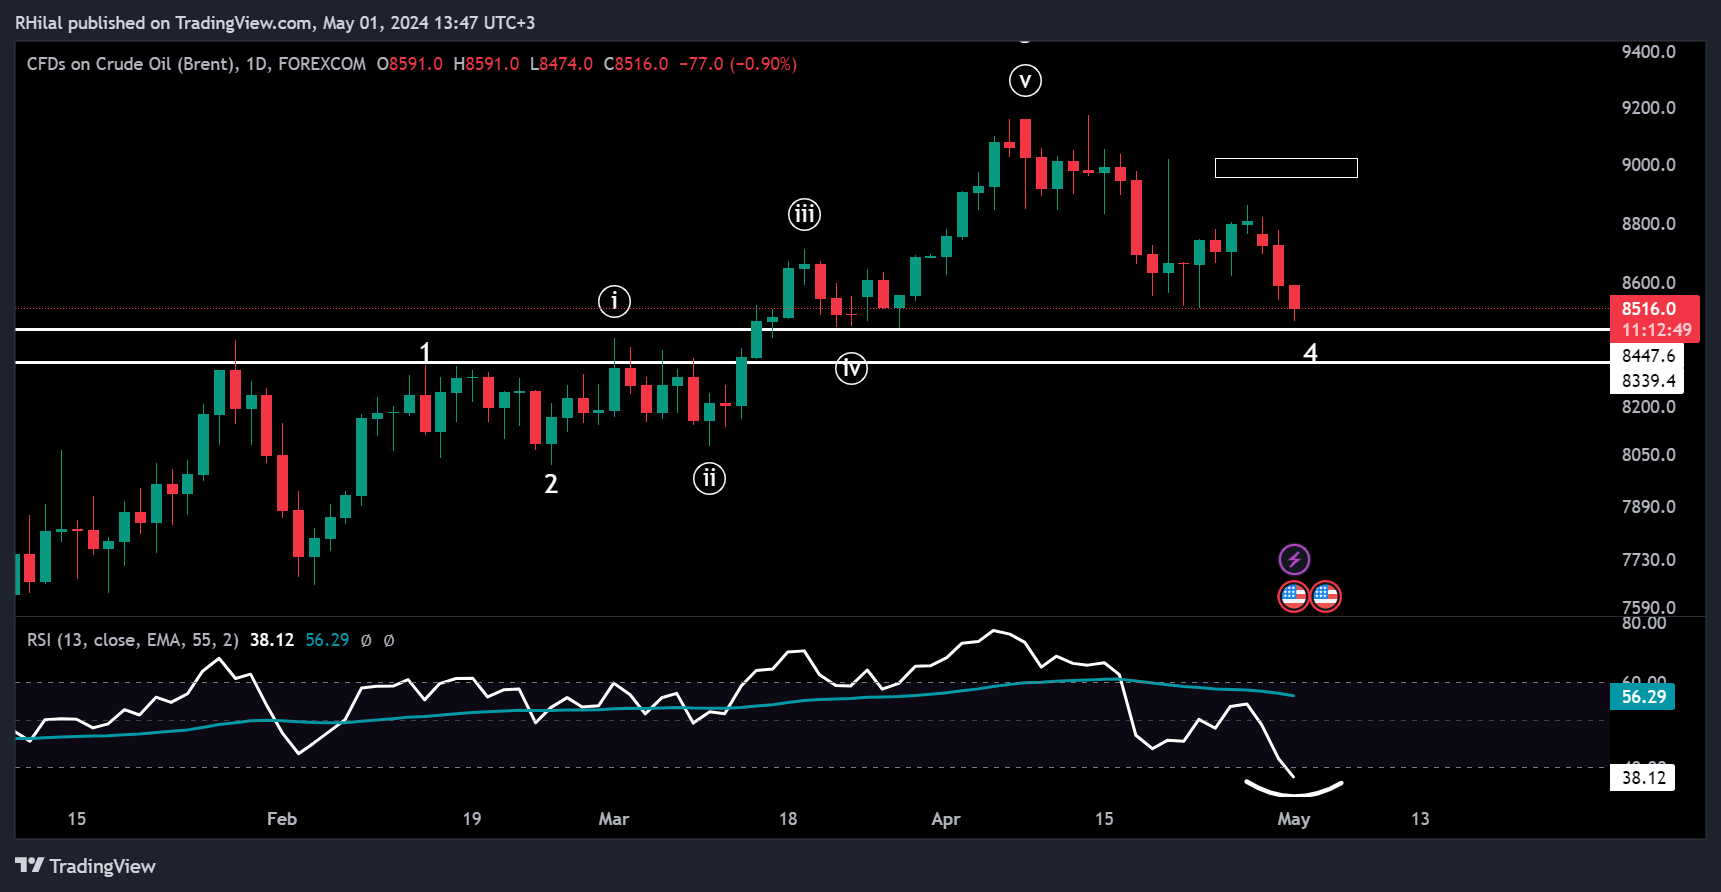Click the 9400.0 price axis label
The width and height of the screenshot is (1721, 892).
[1648, 52]
